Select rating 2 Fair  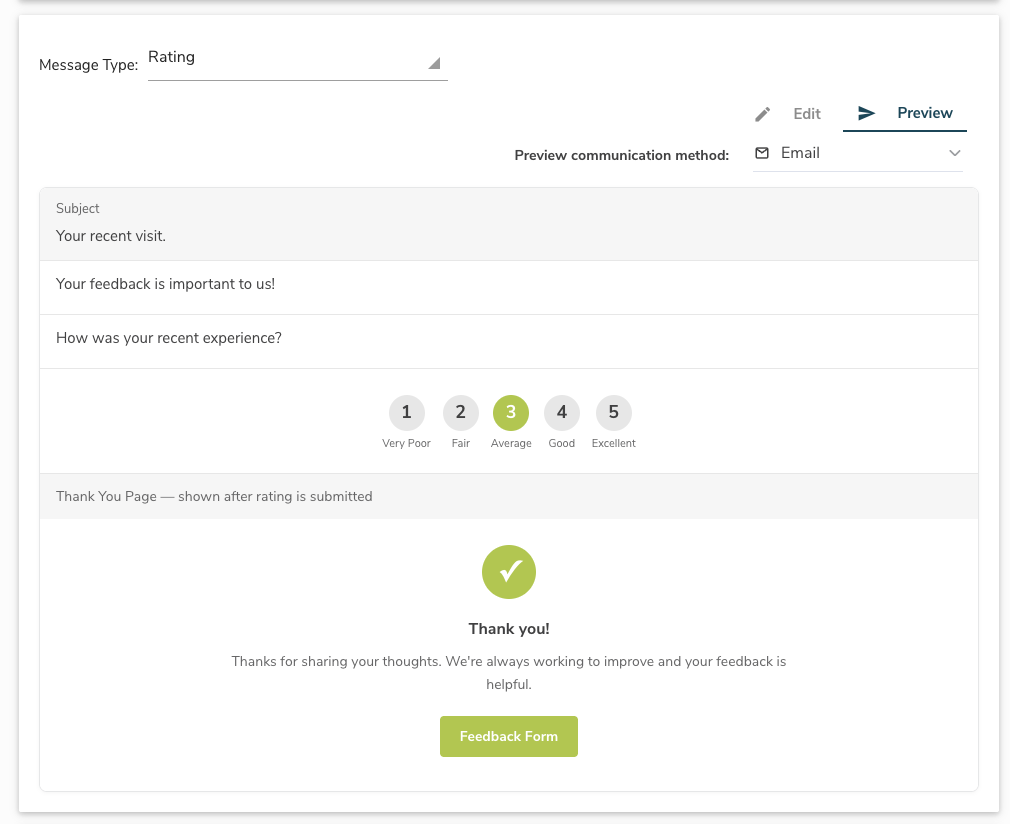pyautogui.click(x=460, y=412)
